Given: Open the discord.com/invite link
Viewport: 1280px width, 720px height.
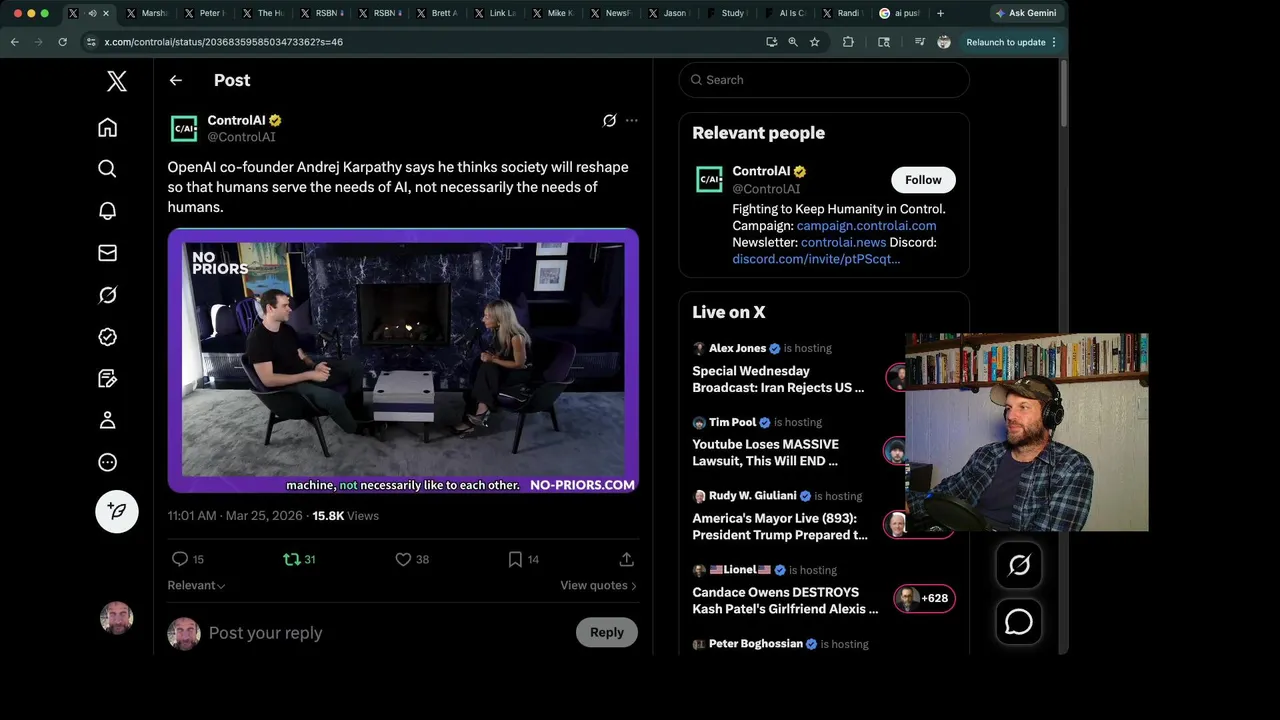Looking at the screenshot, I should 816,259.
